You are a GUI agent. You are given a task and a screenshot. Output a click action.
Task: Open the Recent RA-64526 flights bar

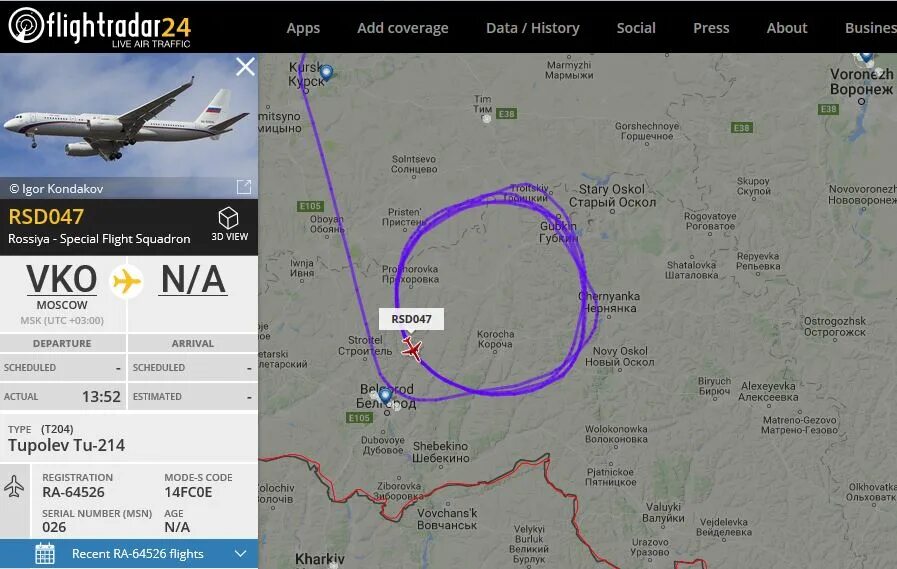tap(129, 554)
